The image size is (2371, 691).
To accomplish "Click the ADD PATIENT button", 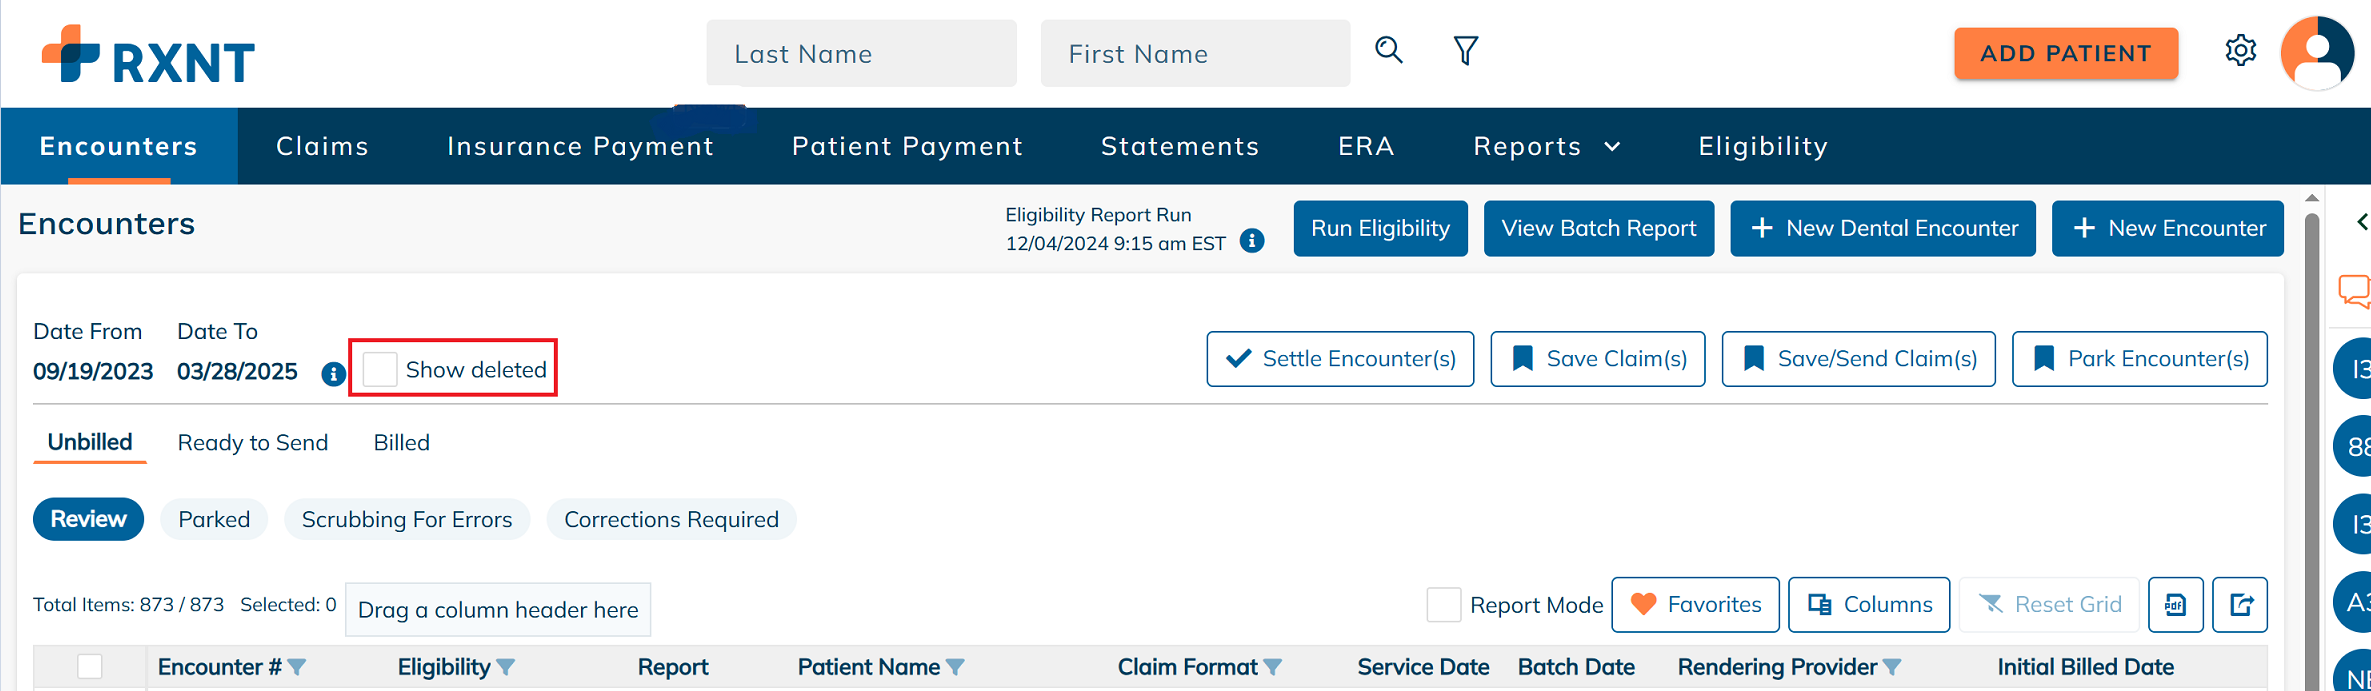I will tap(2066, 53).
